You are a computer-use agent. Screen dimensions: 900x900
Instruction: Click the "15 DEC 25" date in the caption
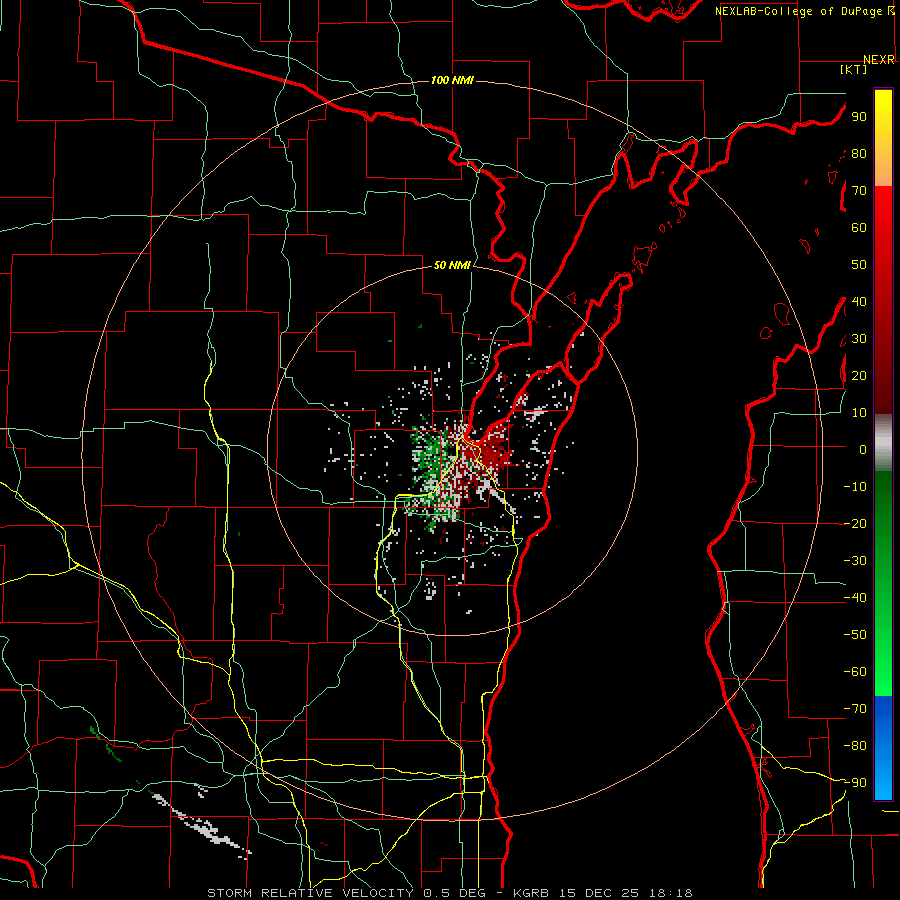597,893
